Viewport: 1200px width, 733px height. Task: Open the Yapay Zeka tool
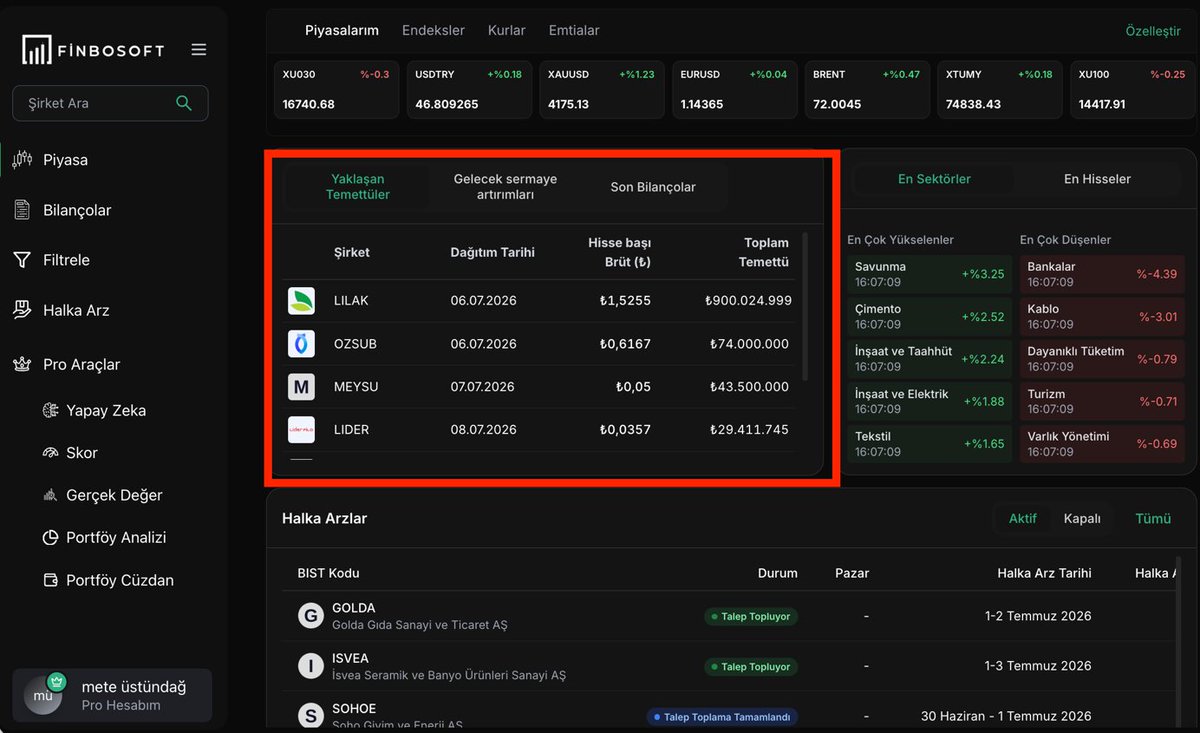pyautogui.click(x=106, y=410)
